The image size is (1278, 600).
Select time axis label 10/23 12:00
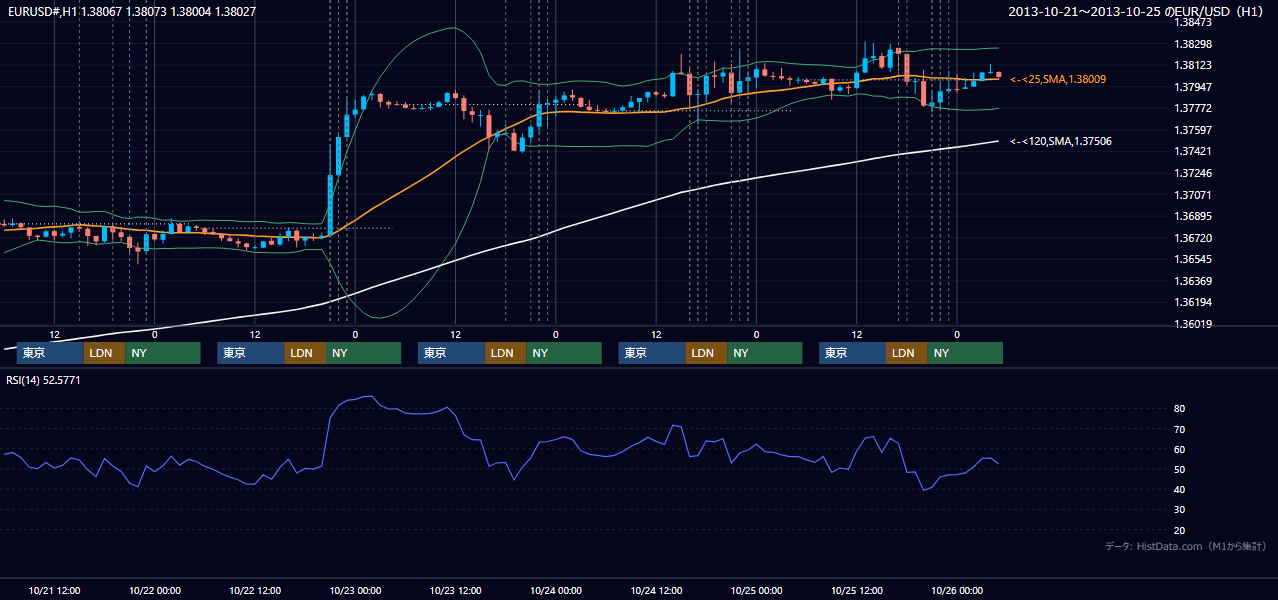[x=455, y=590]
